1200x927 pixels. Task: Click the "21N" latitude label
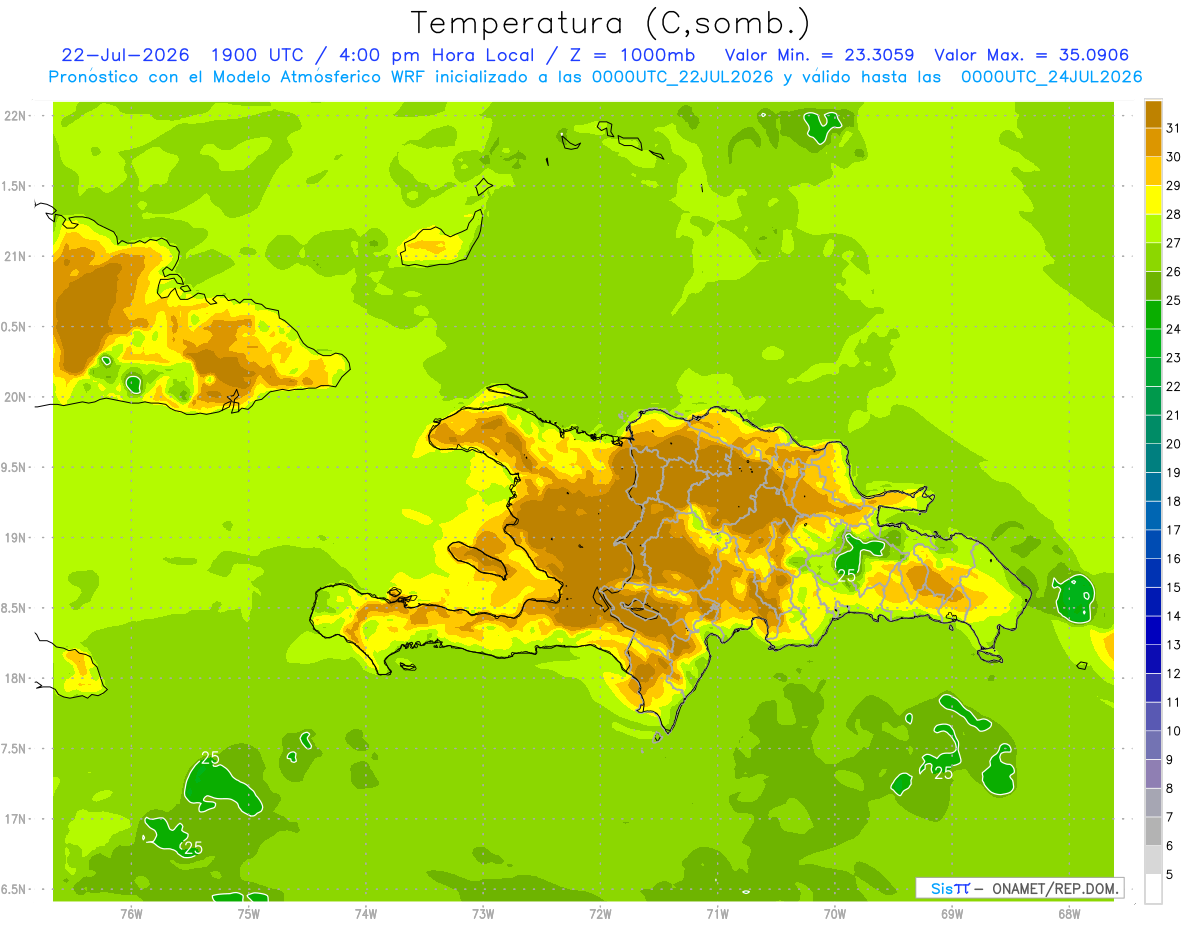[15, 257]
